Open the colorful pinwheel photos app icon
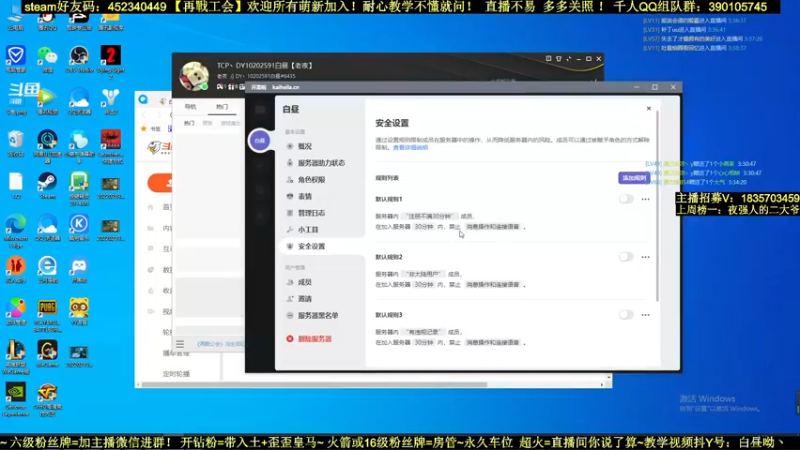 16,312
